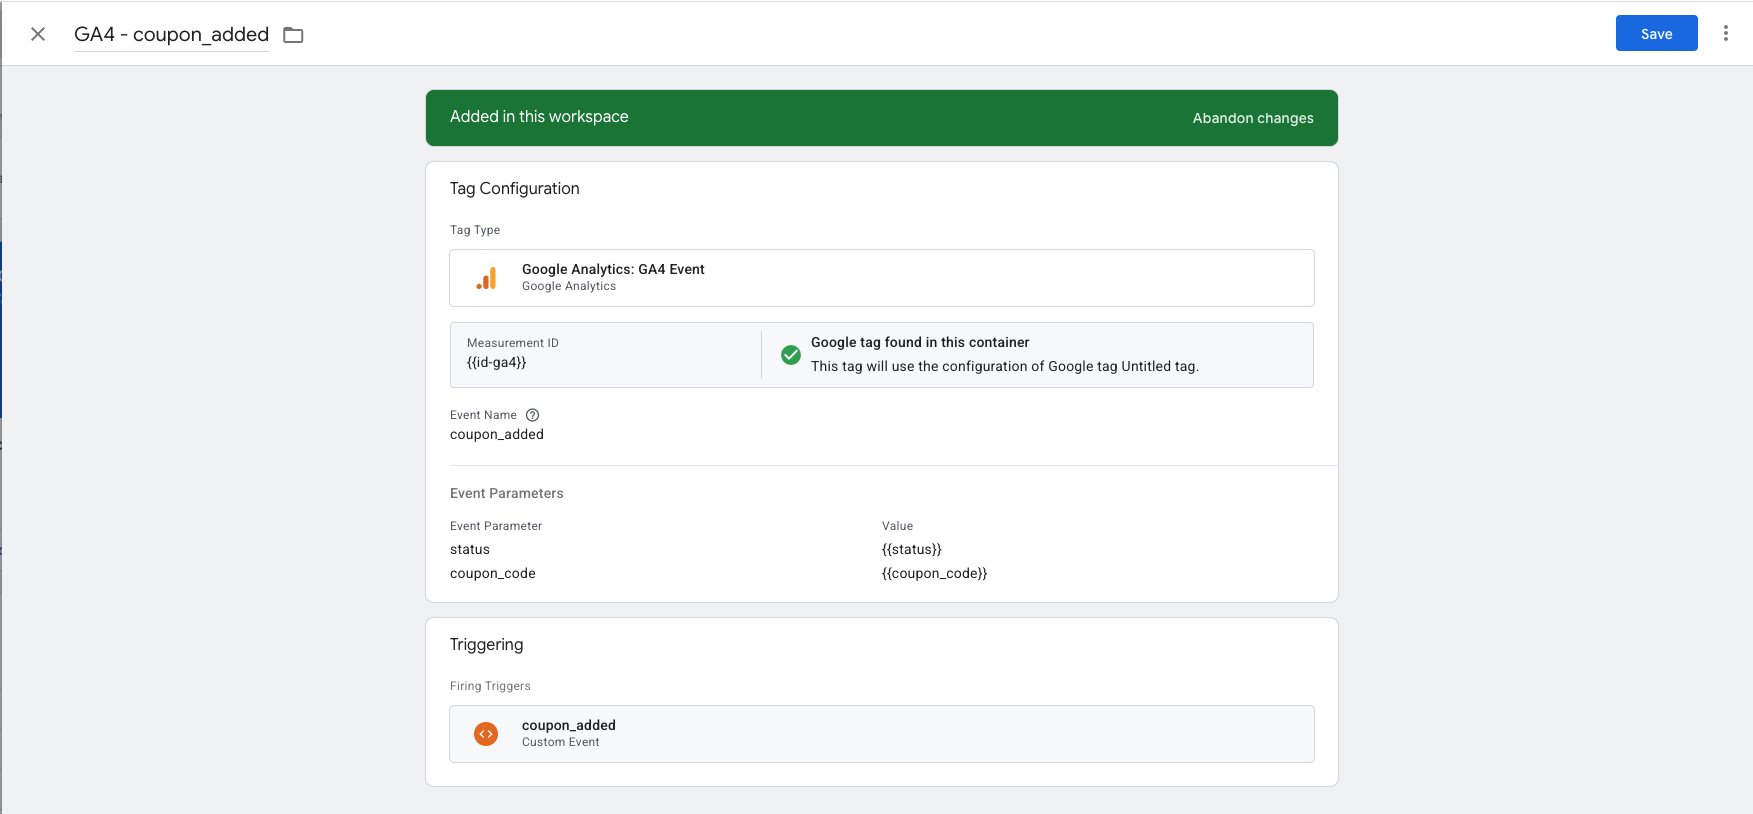Click the Measurement ID value {{id-ga4}}
This screenshot has width=1753, height=814.
496,362
